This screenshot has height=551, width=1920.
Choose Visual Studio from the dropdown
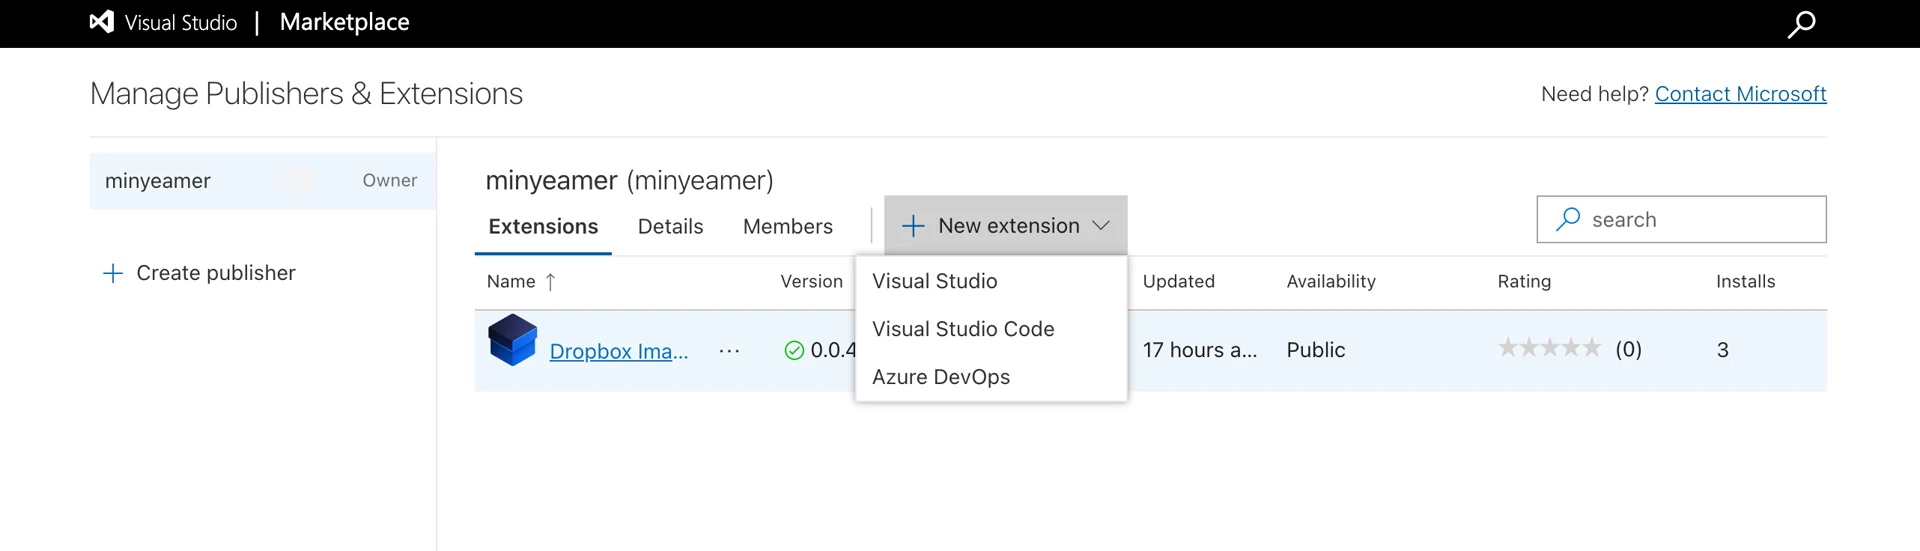click(935, 281)
